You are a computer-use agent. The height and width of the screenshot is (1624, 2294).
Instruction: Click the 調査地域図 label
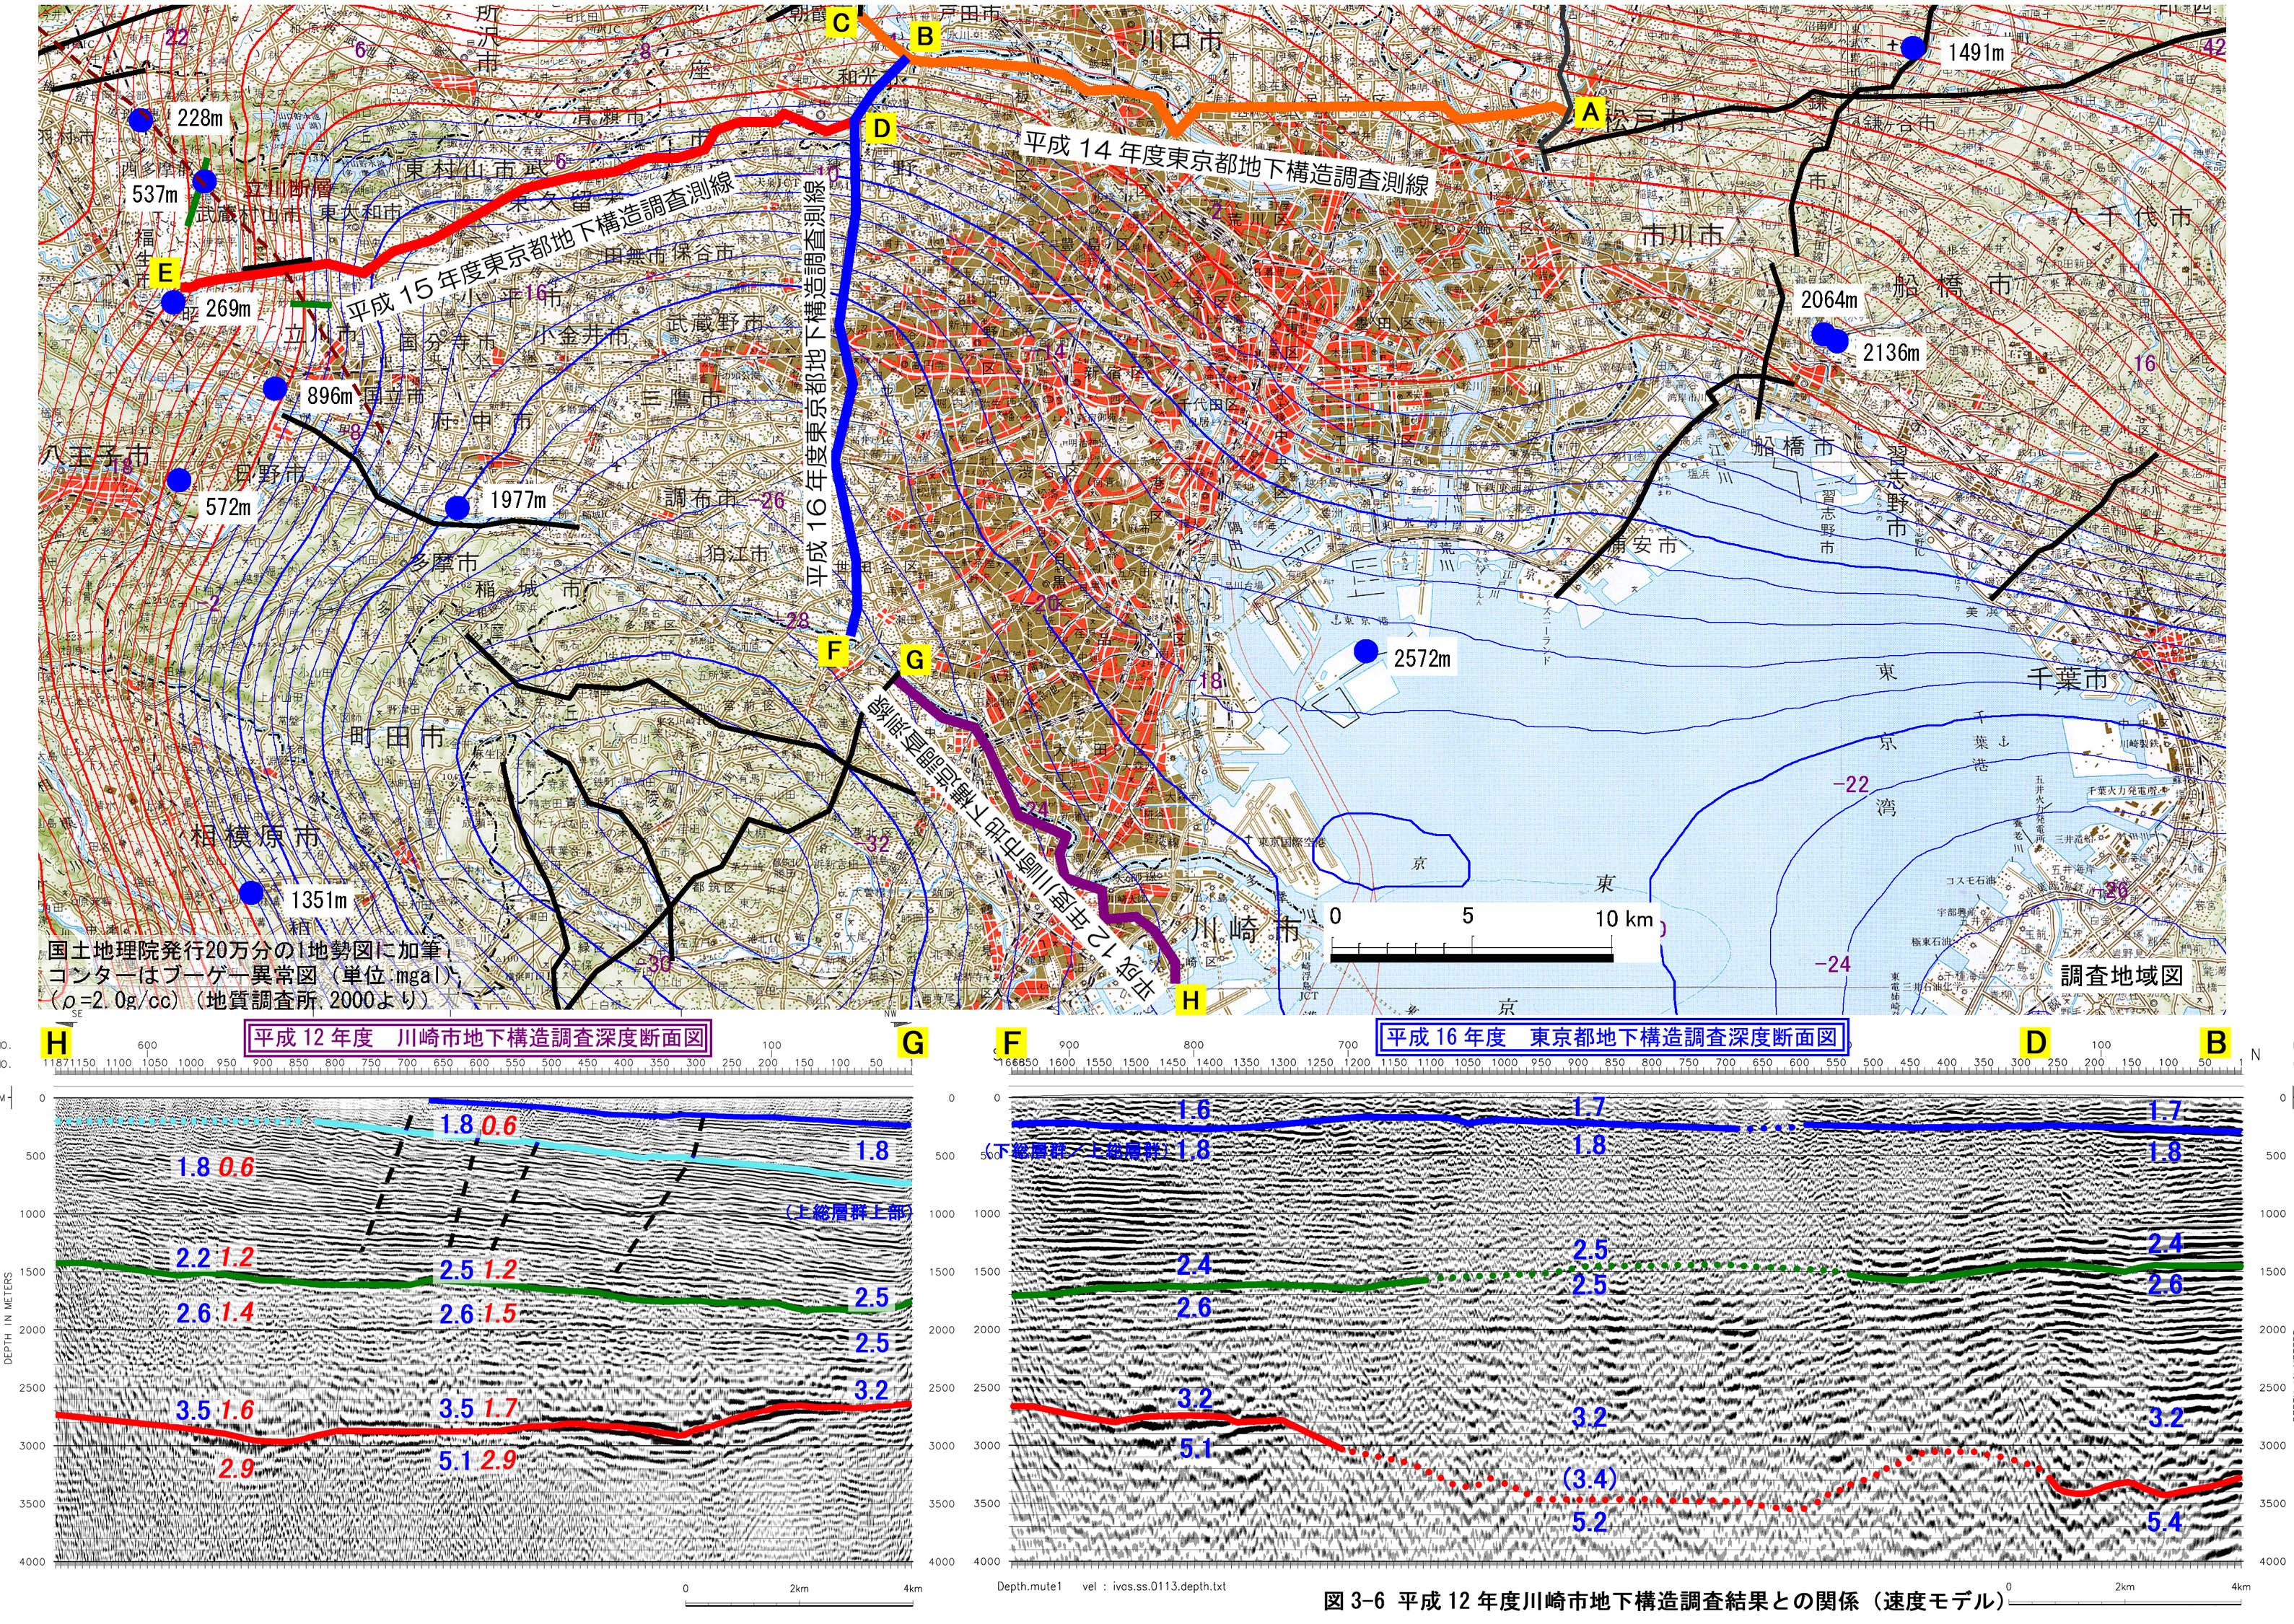coord(2122,975)
